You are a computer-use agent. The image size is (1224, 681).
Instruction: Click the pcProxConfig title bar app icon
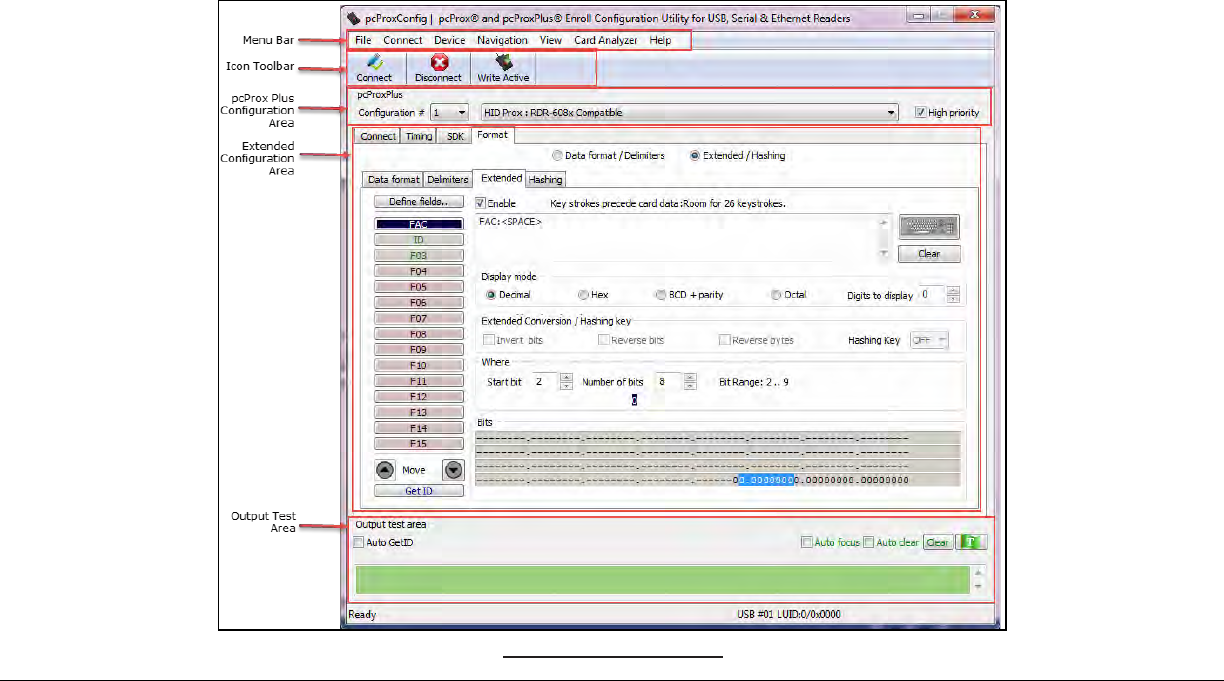pos(353,18)
